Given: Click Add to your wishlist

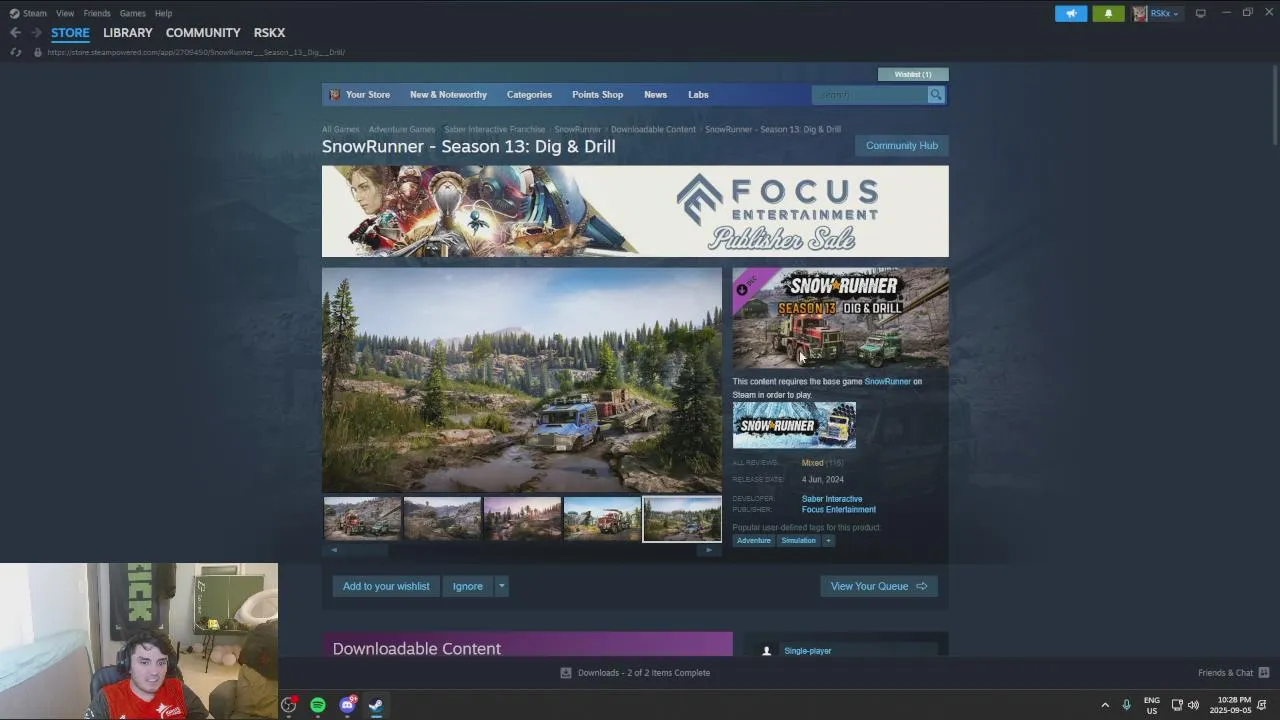Looking at the screenshot, I should [x=386, y=586].
